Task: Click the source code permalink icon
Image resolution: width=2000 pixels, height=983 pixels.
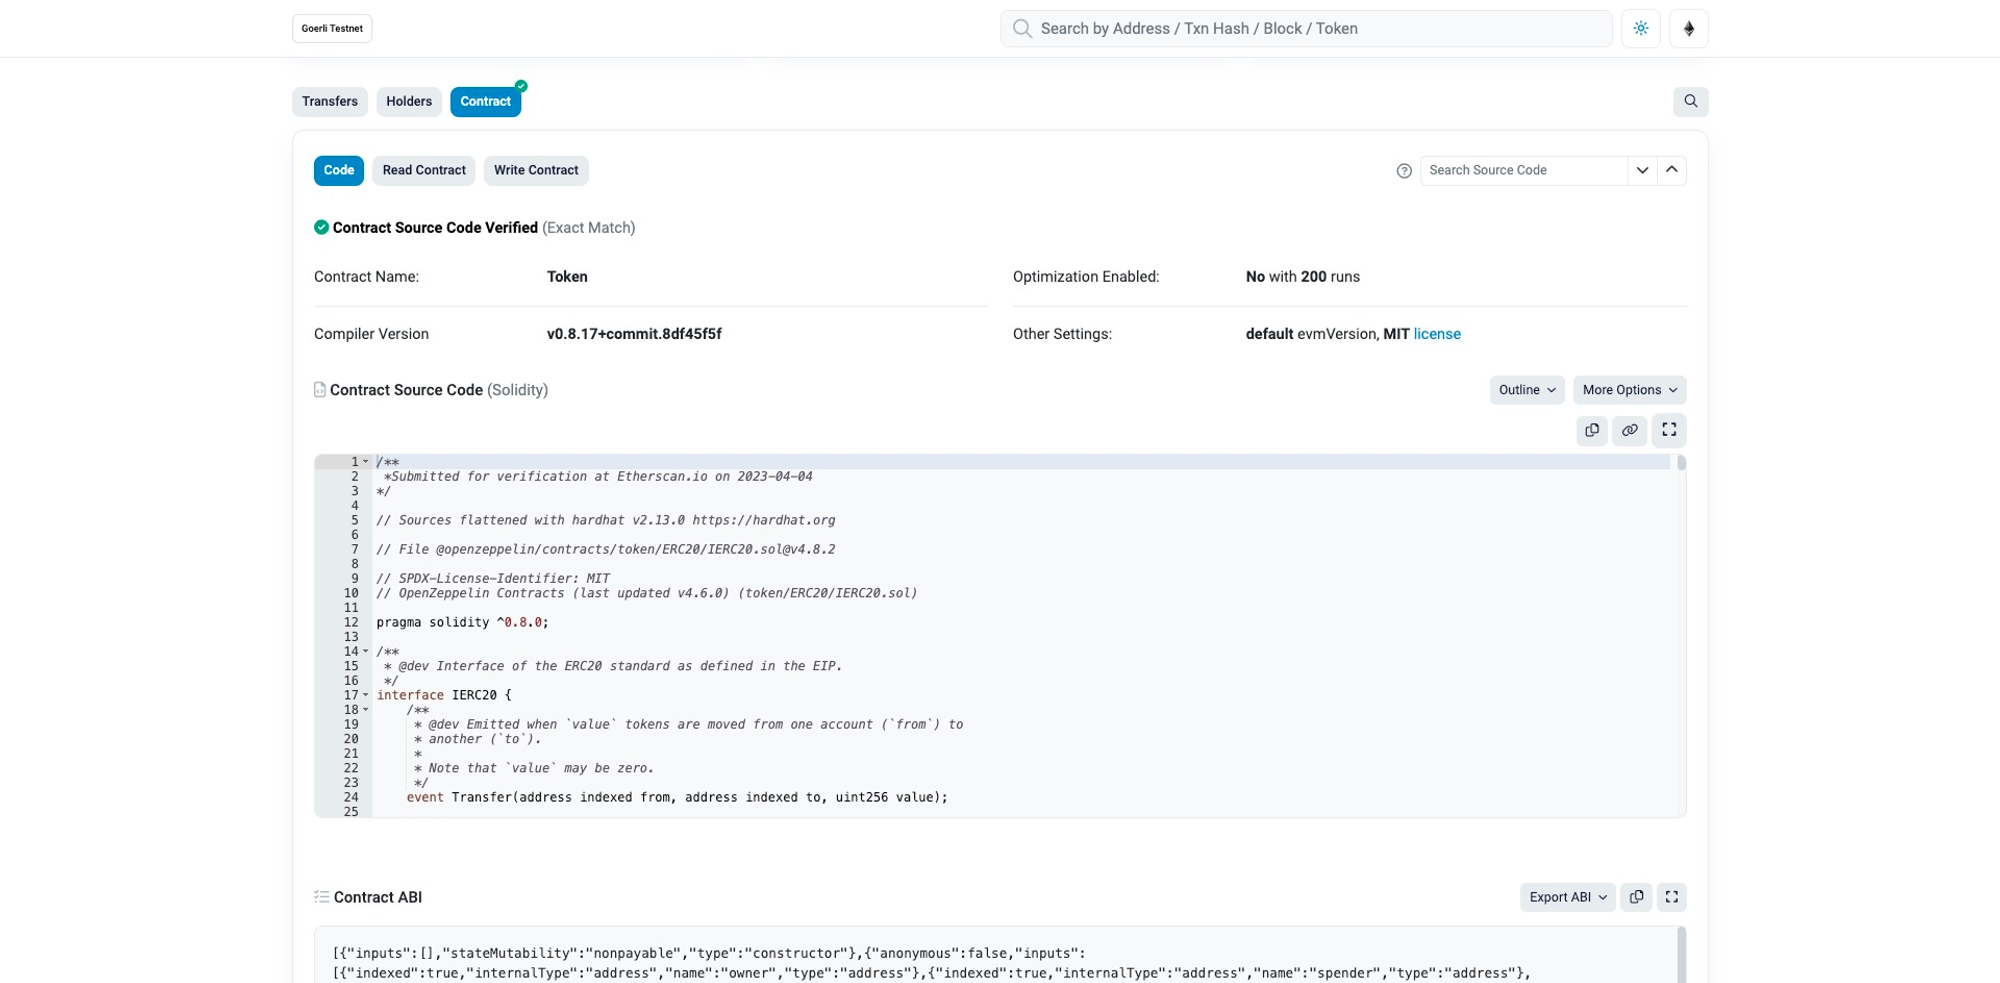Action: [1630, 430]
